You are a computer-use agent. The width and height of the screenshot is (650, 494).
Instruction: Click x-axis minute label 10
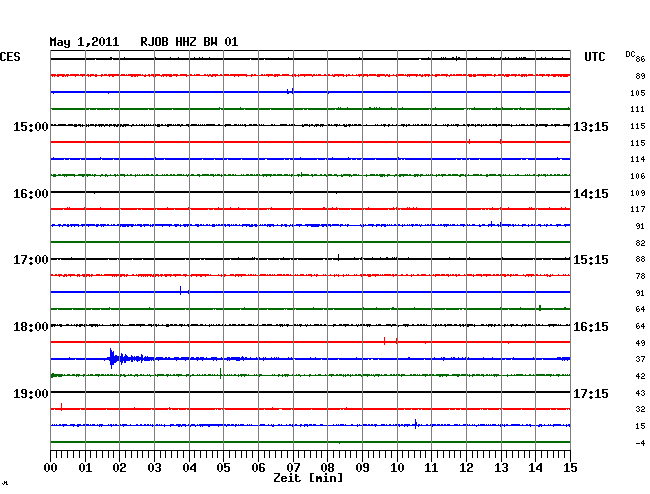pyautogui.click(x=397, y=468)
